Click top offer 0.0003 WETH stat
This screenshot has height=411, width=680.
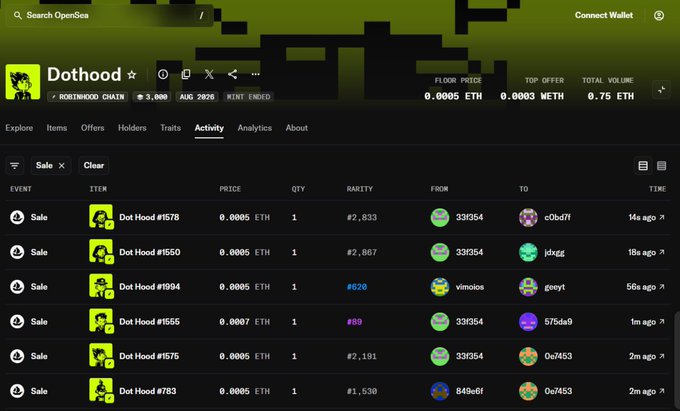[x=532, y=89]
